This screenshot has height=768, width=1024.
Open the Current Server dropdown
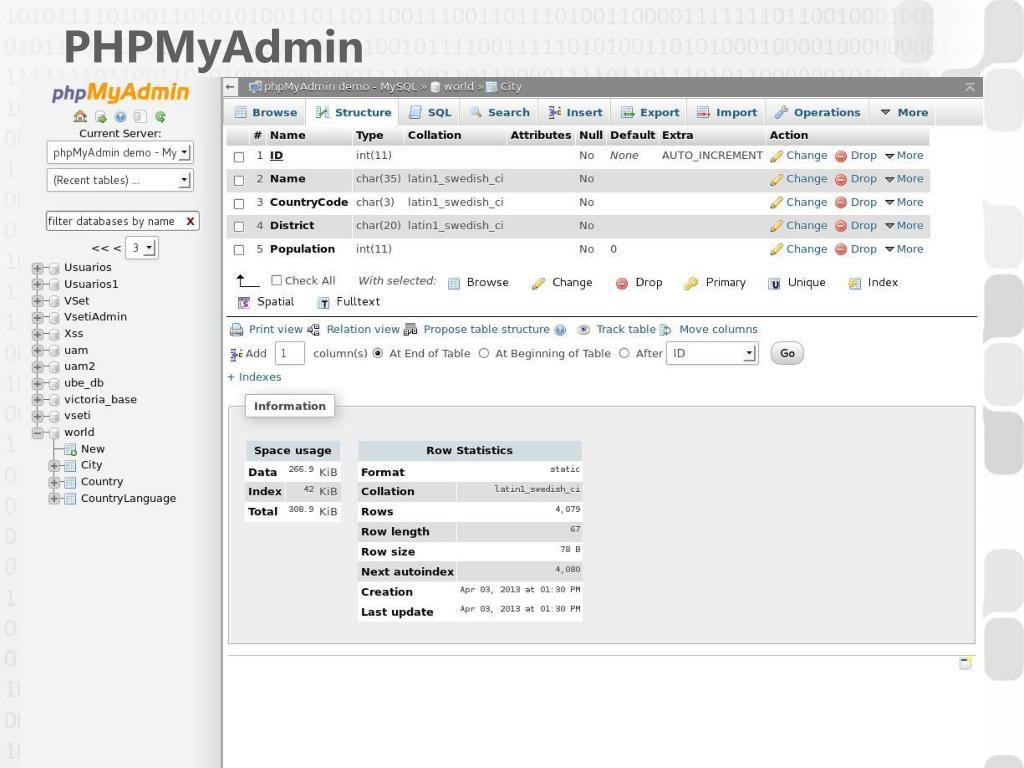(x=120, y=152)
